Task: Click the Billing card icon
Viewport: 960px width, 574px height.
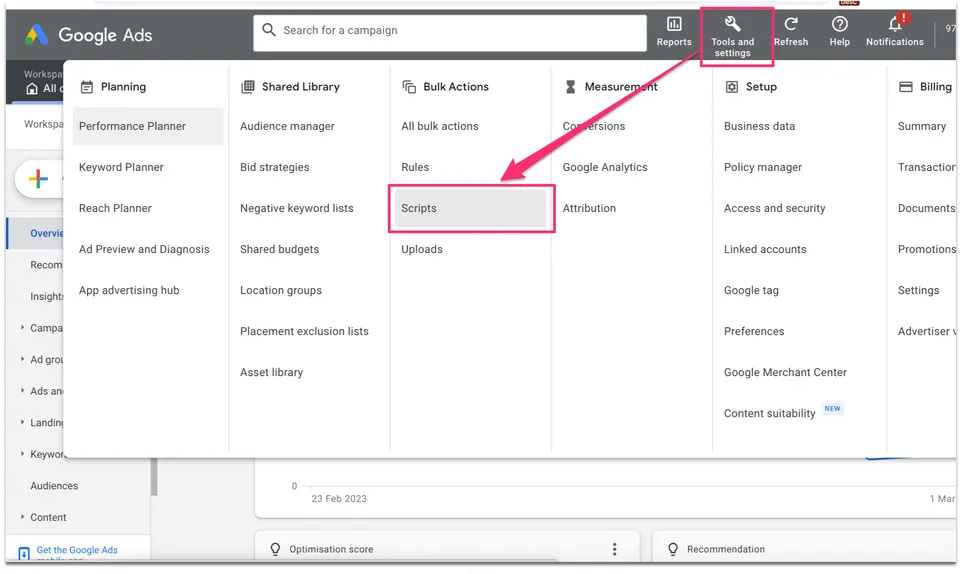Action: [x=906, y=87]
